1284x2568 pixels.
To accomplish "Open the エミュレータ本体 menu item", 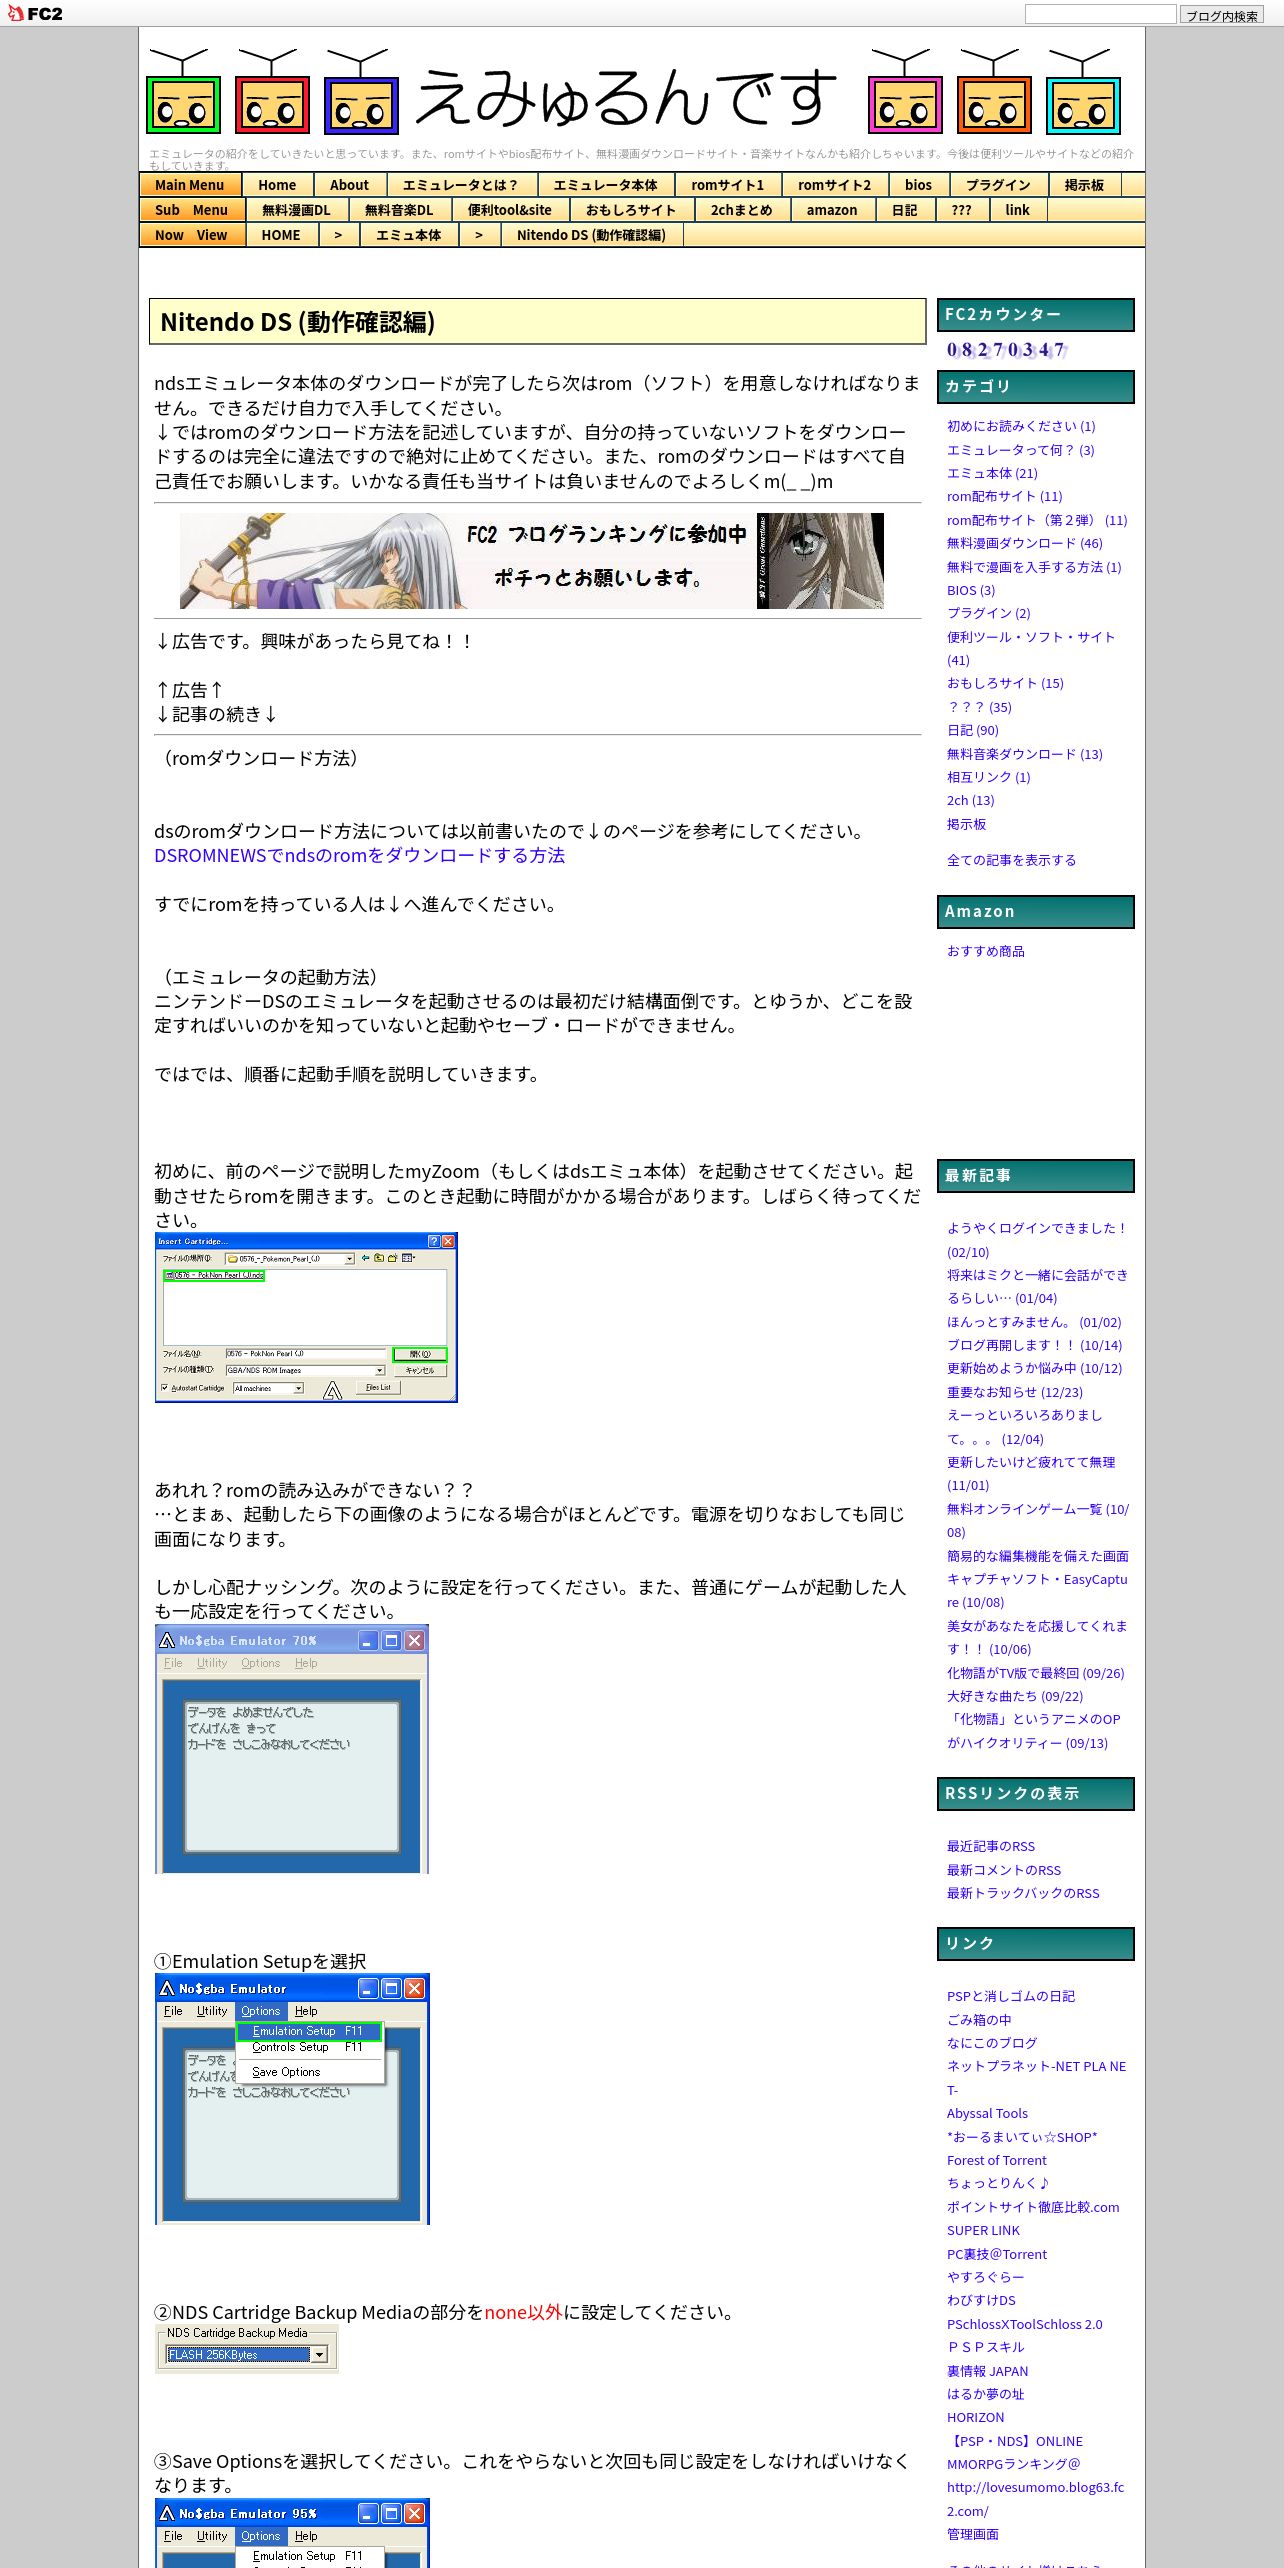I will 606,185.
